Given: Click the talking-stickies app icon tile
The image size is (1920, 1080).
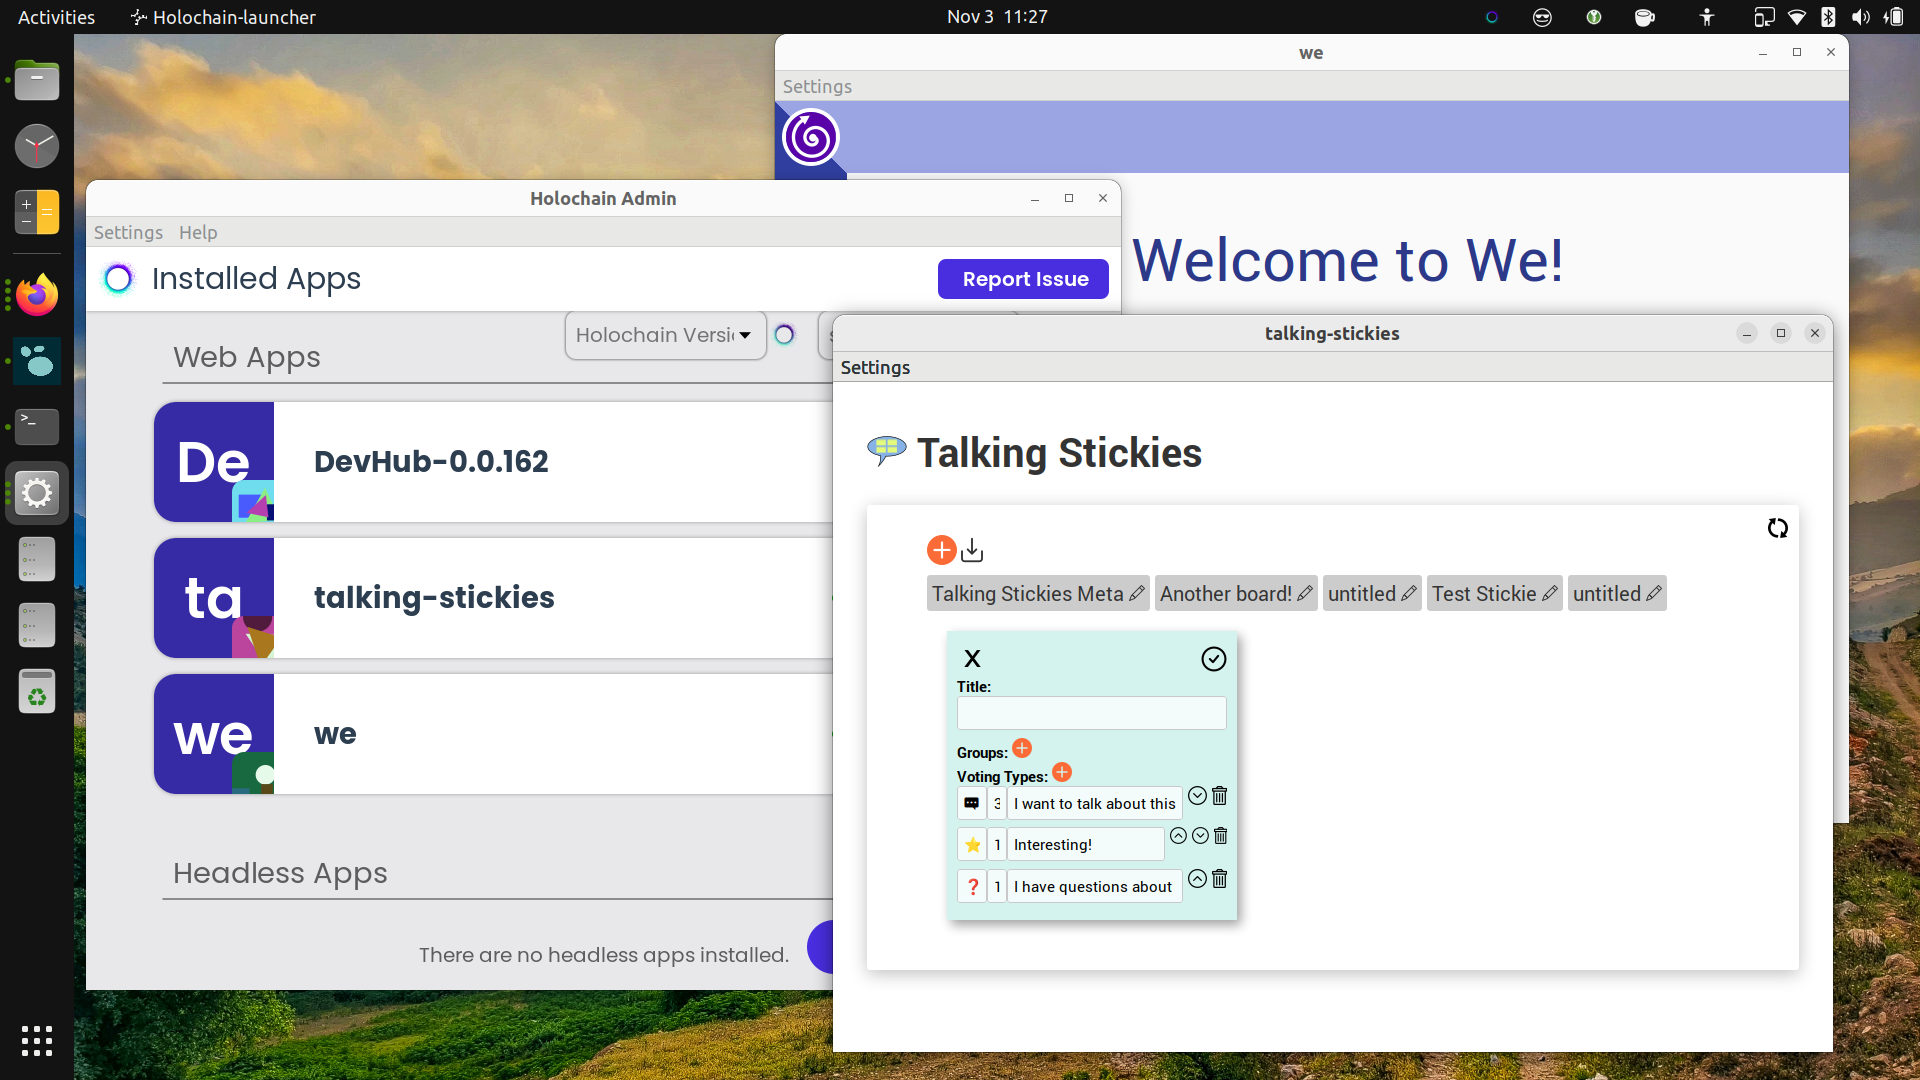Looking at the screenshot, I should click(214, 598).
